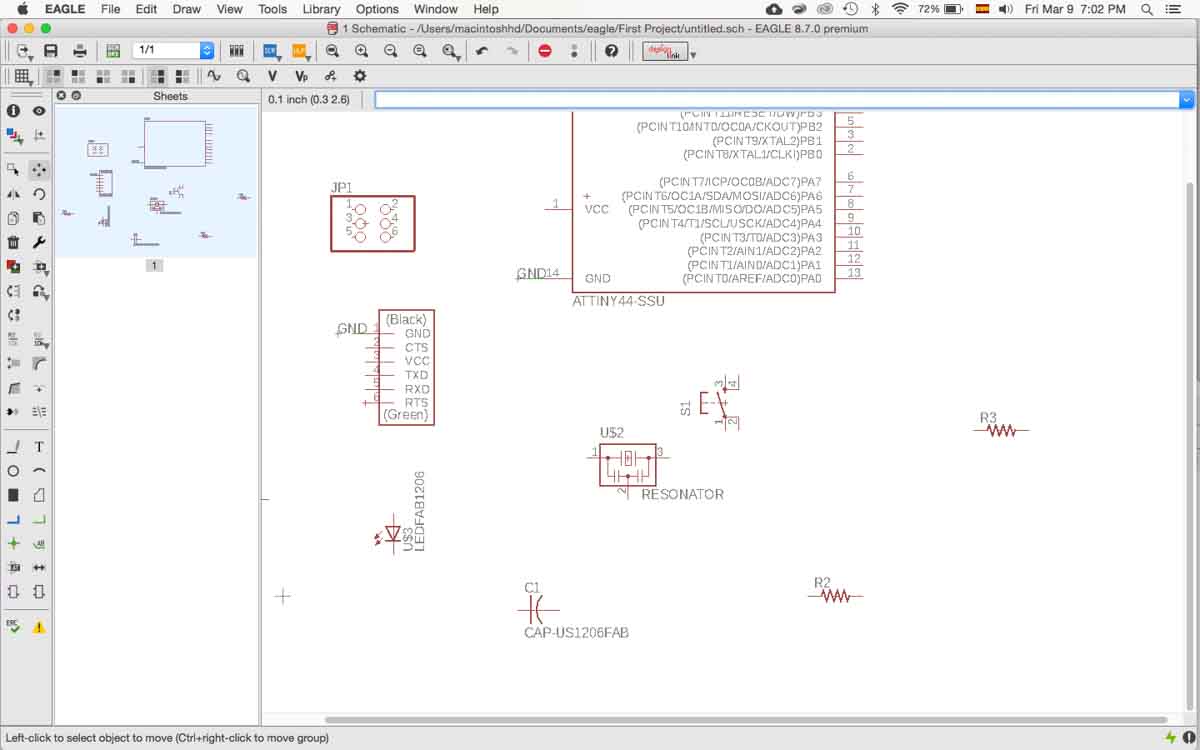Click in the command line input field
Screen dimensions: 1200x750
click(x=778, y=100)
